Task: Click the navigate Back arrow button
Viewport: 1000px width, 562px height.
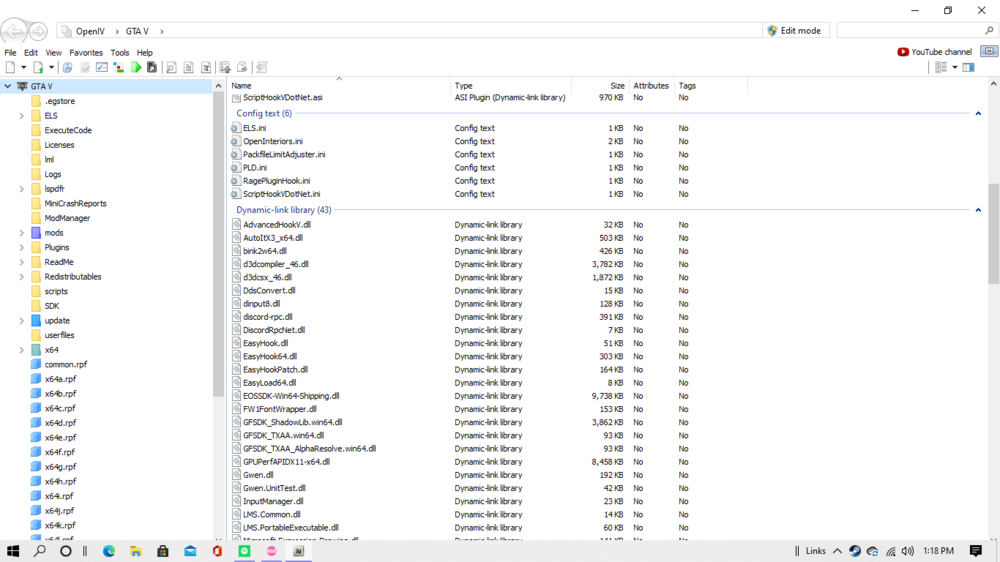Action: (x=13, y=31)
